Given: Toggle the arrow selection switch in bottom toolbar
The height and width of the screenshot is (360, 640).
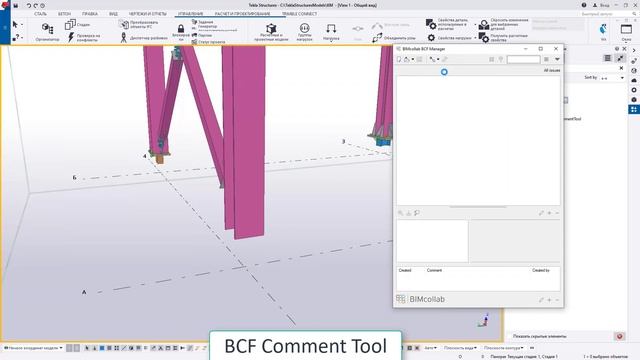Looking at the screenshot, I should click(87, 348).
